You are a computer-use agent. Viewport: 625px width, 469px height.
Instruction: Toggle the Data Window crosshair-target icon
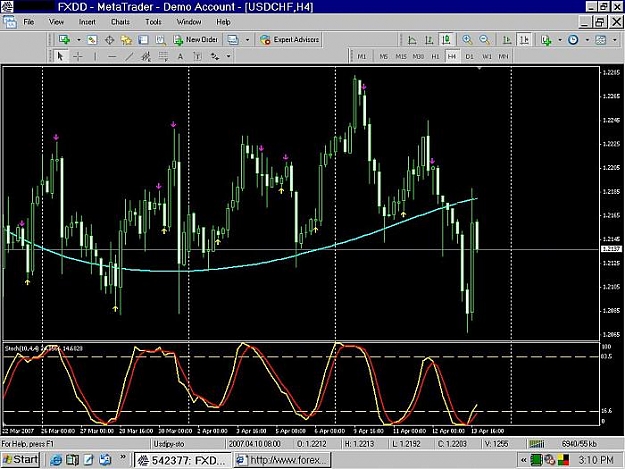click(109, 40)
